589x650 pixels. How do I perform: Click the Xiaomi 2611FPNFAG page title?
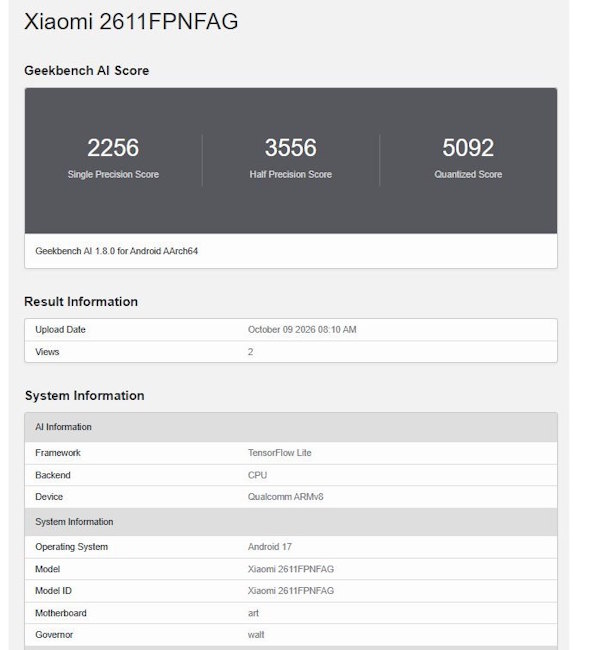(131, 22)
